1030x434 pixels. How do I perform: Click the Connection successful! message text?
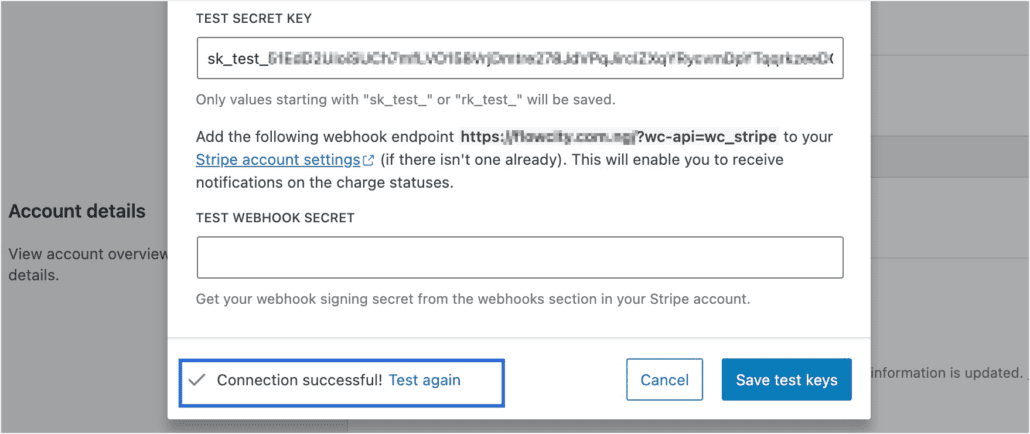300,380
